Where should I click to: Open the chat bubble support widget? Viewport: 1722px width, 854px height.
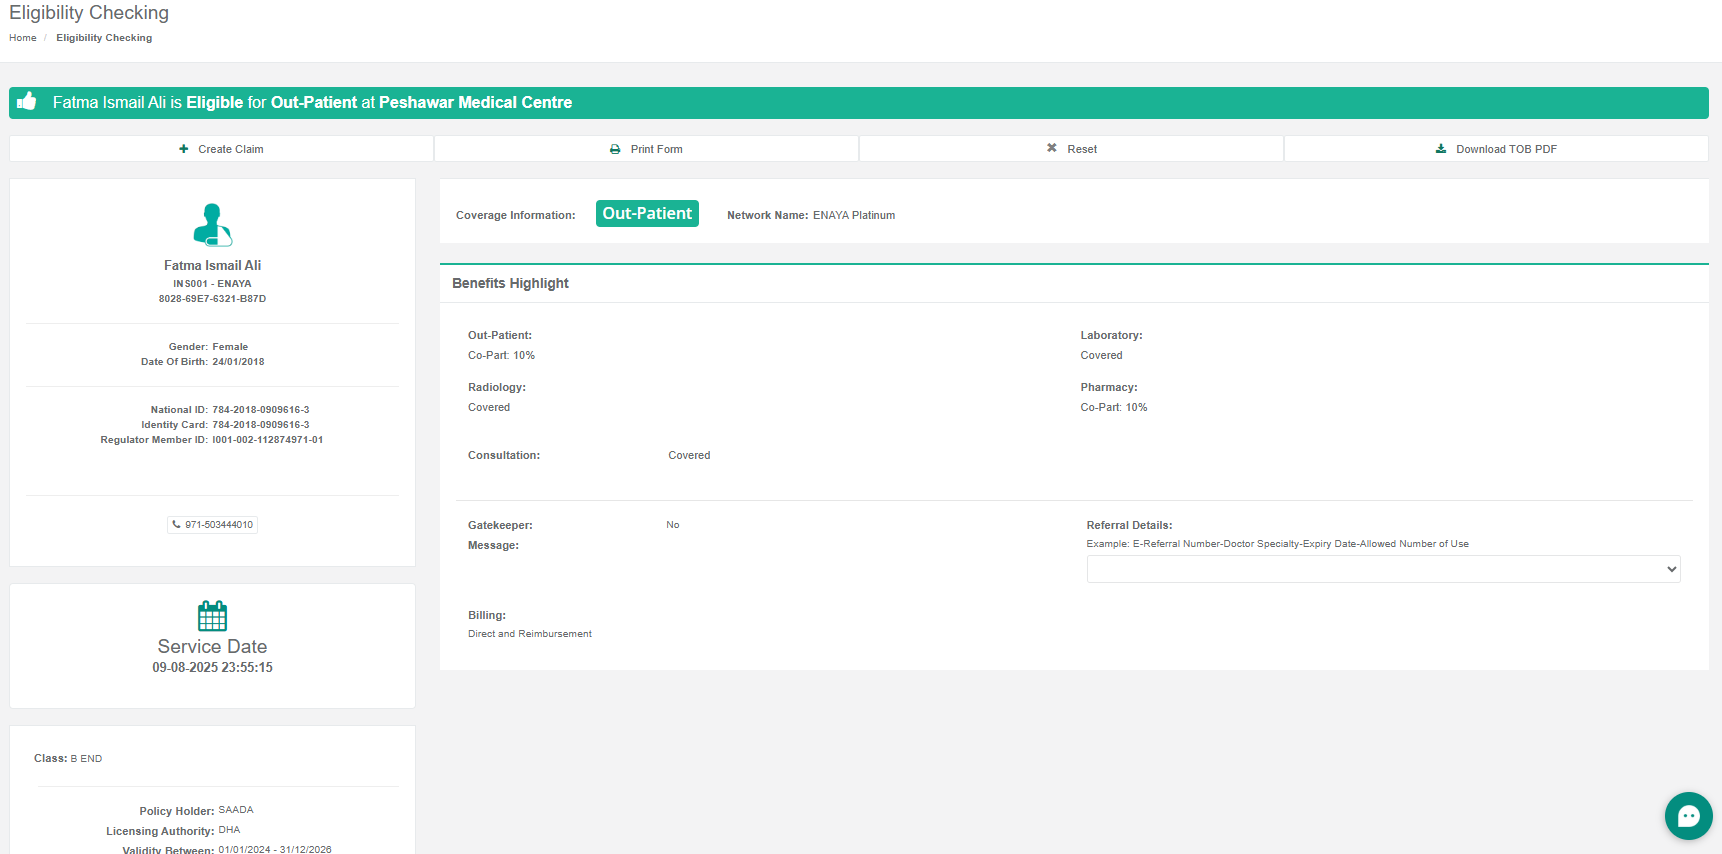coord(1688,816)
